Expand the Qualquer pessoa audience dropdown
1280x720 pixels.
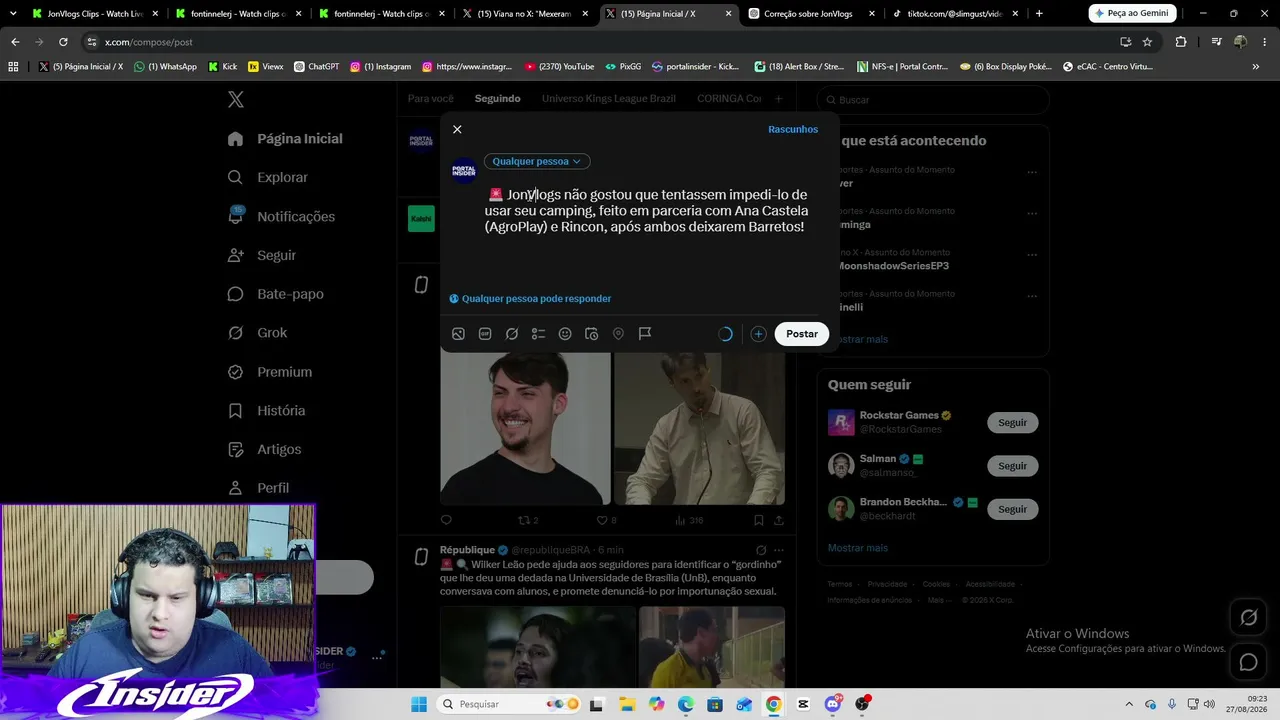pos(537,161)
